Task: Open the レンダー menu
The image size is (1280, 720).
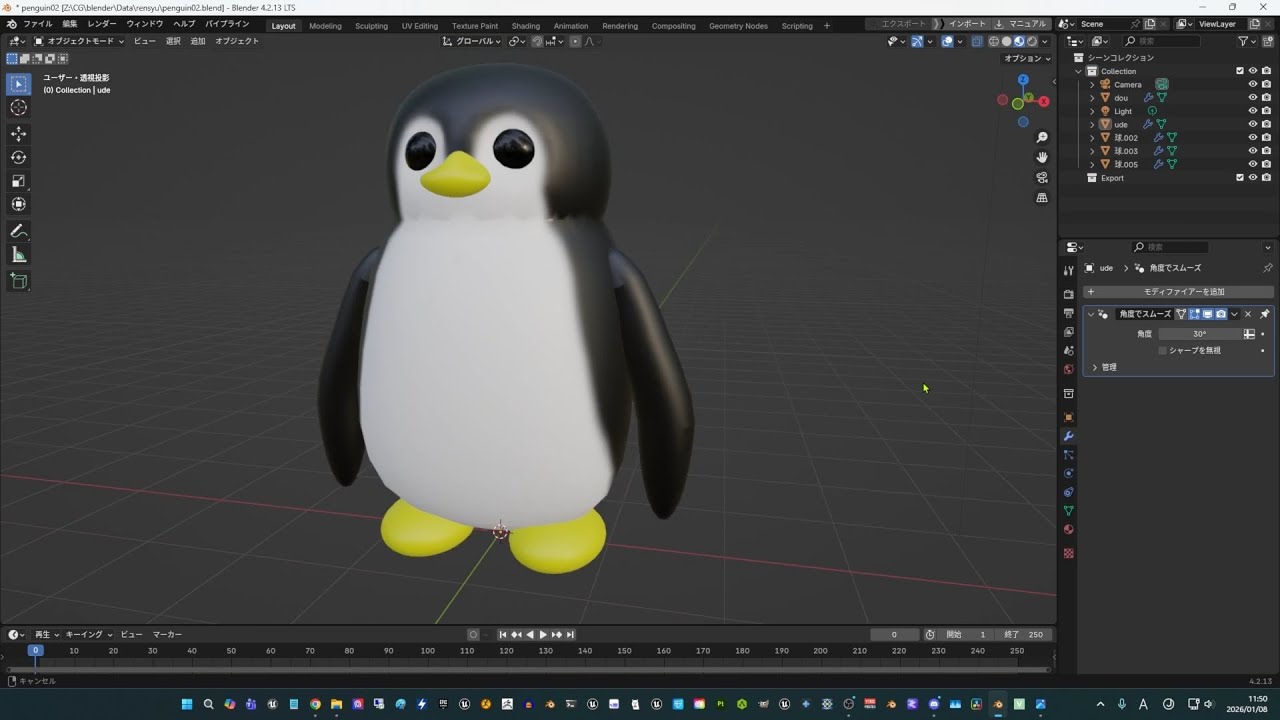Action: pyautogui.click(x=102, y=24)
